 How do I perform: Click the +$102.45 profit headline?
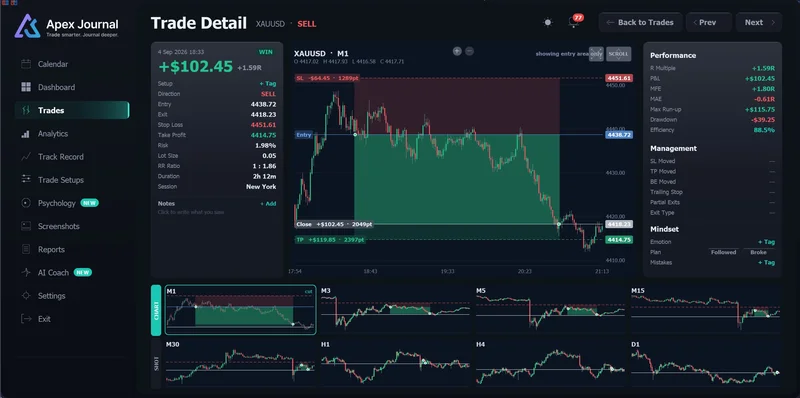pyautogui.click(x=196, y=67)
